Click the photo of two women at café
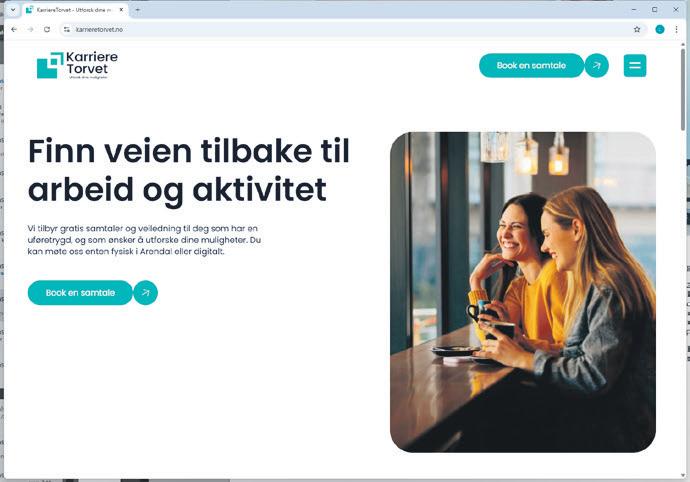 523,292
